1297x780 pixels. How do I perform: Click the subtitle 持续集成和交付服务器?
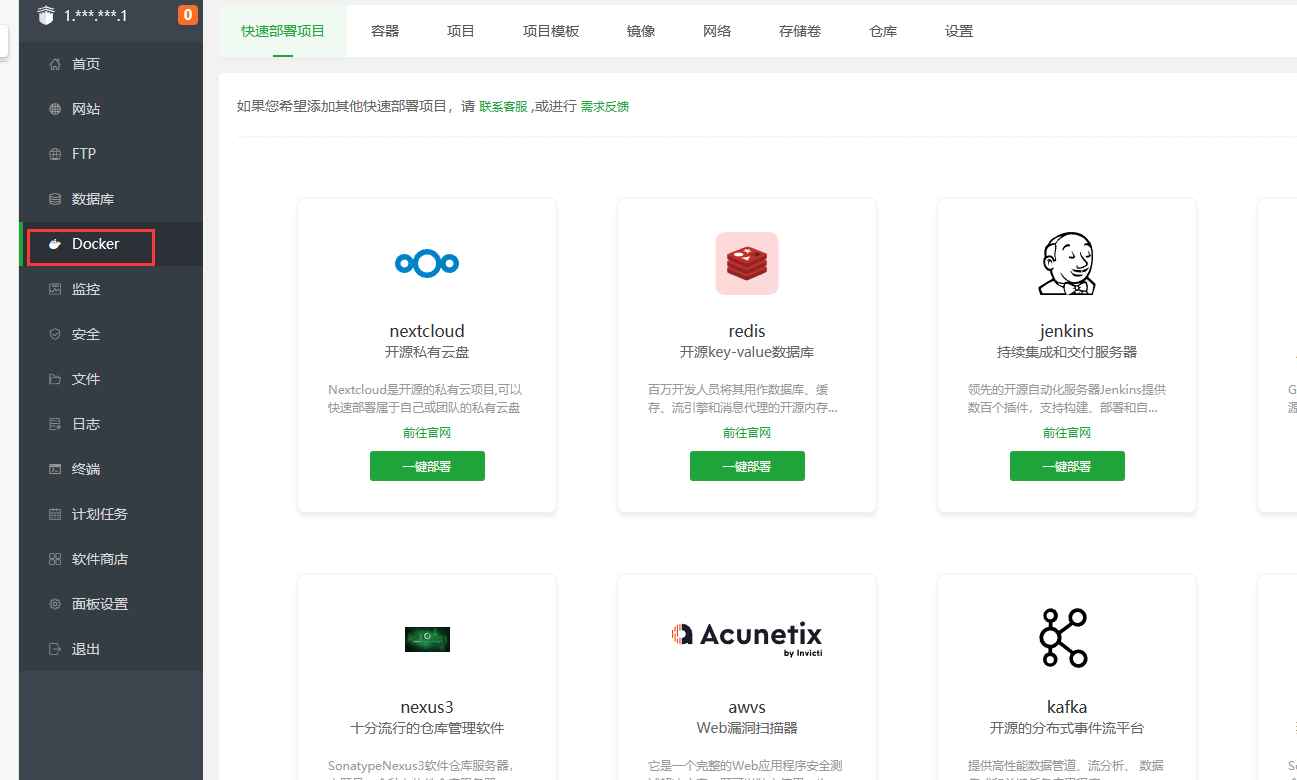(x=1067, y=352)
